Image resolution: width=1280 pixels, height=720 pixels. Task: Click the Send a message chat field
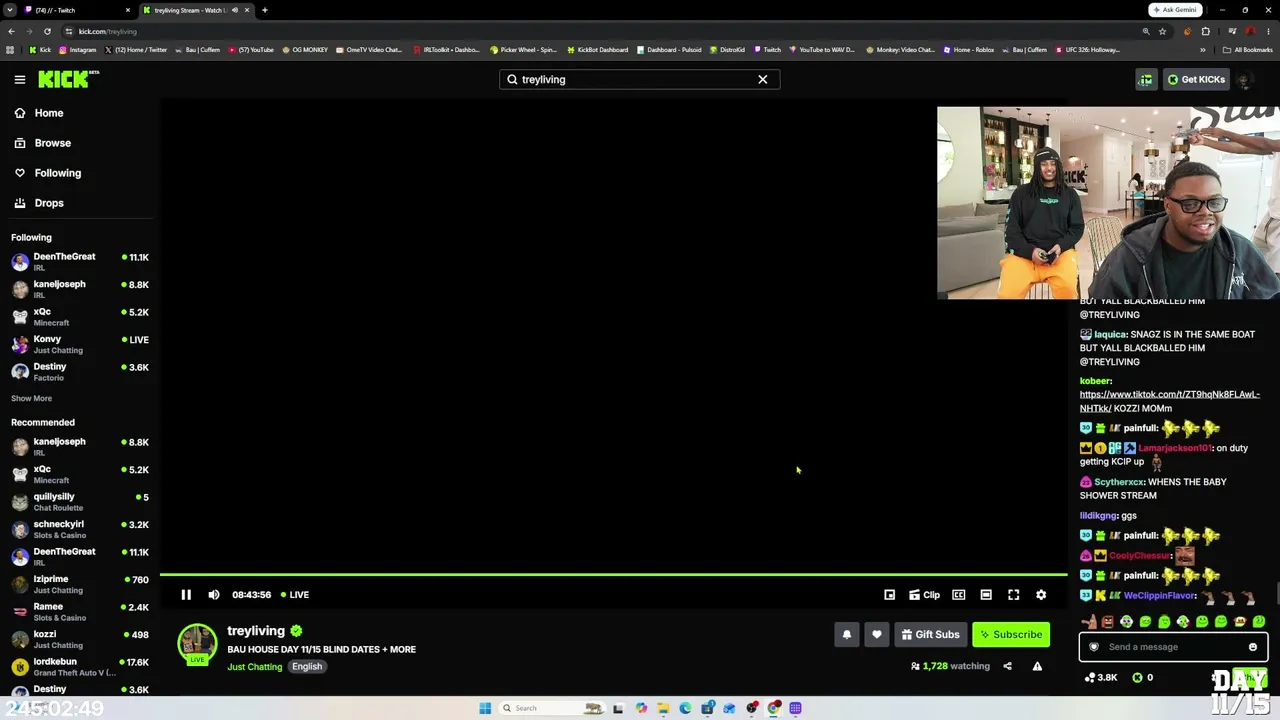tap(1172, 647)
